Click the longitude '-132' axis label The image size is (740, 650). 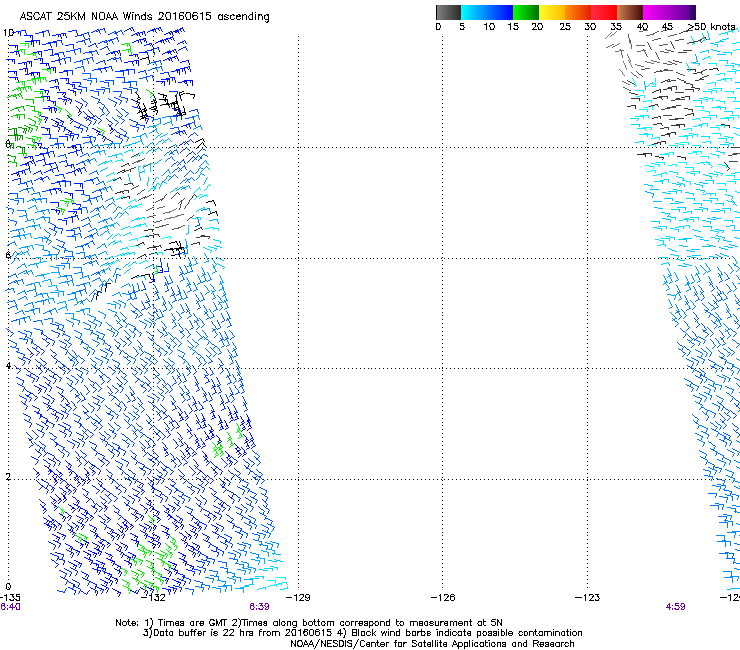tap(154, 598)
